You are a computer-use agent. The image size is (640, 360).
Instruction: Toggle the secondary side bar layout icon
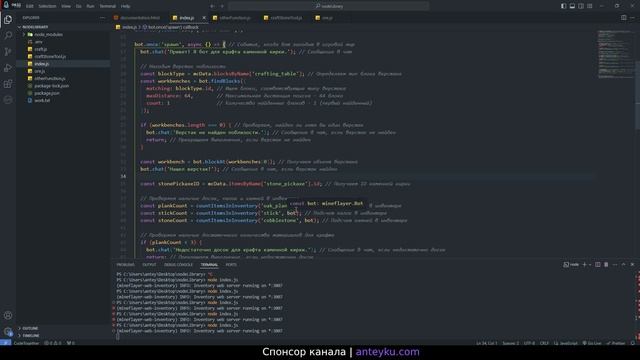(x=581, y=6)
